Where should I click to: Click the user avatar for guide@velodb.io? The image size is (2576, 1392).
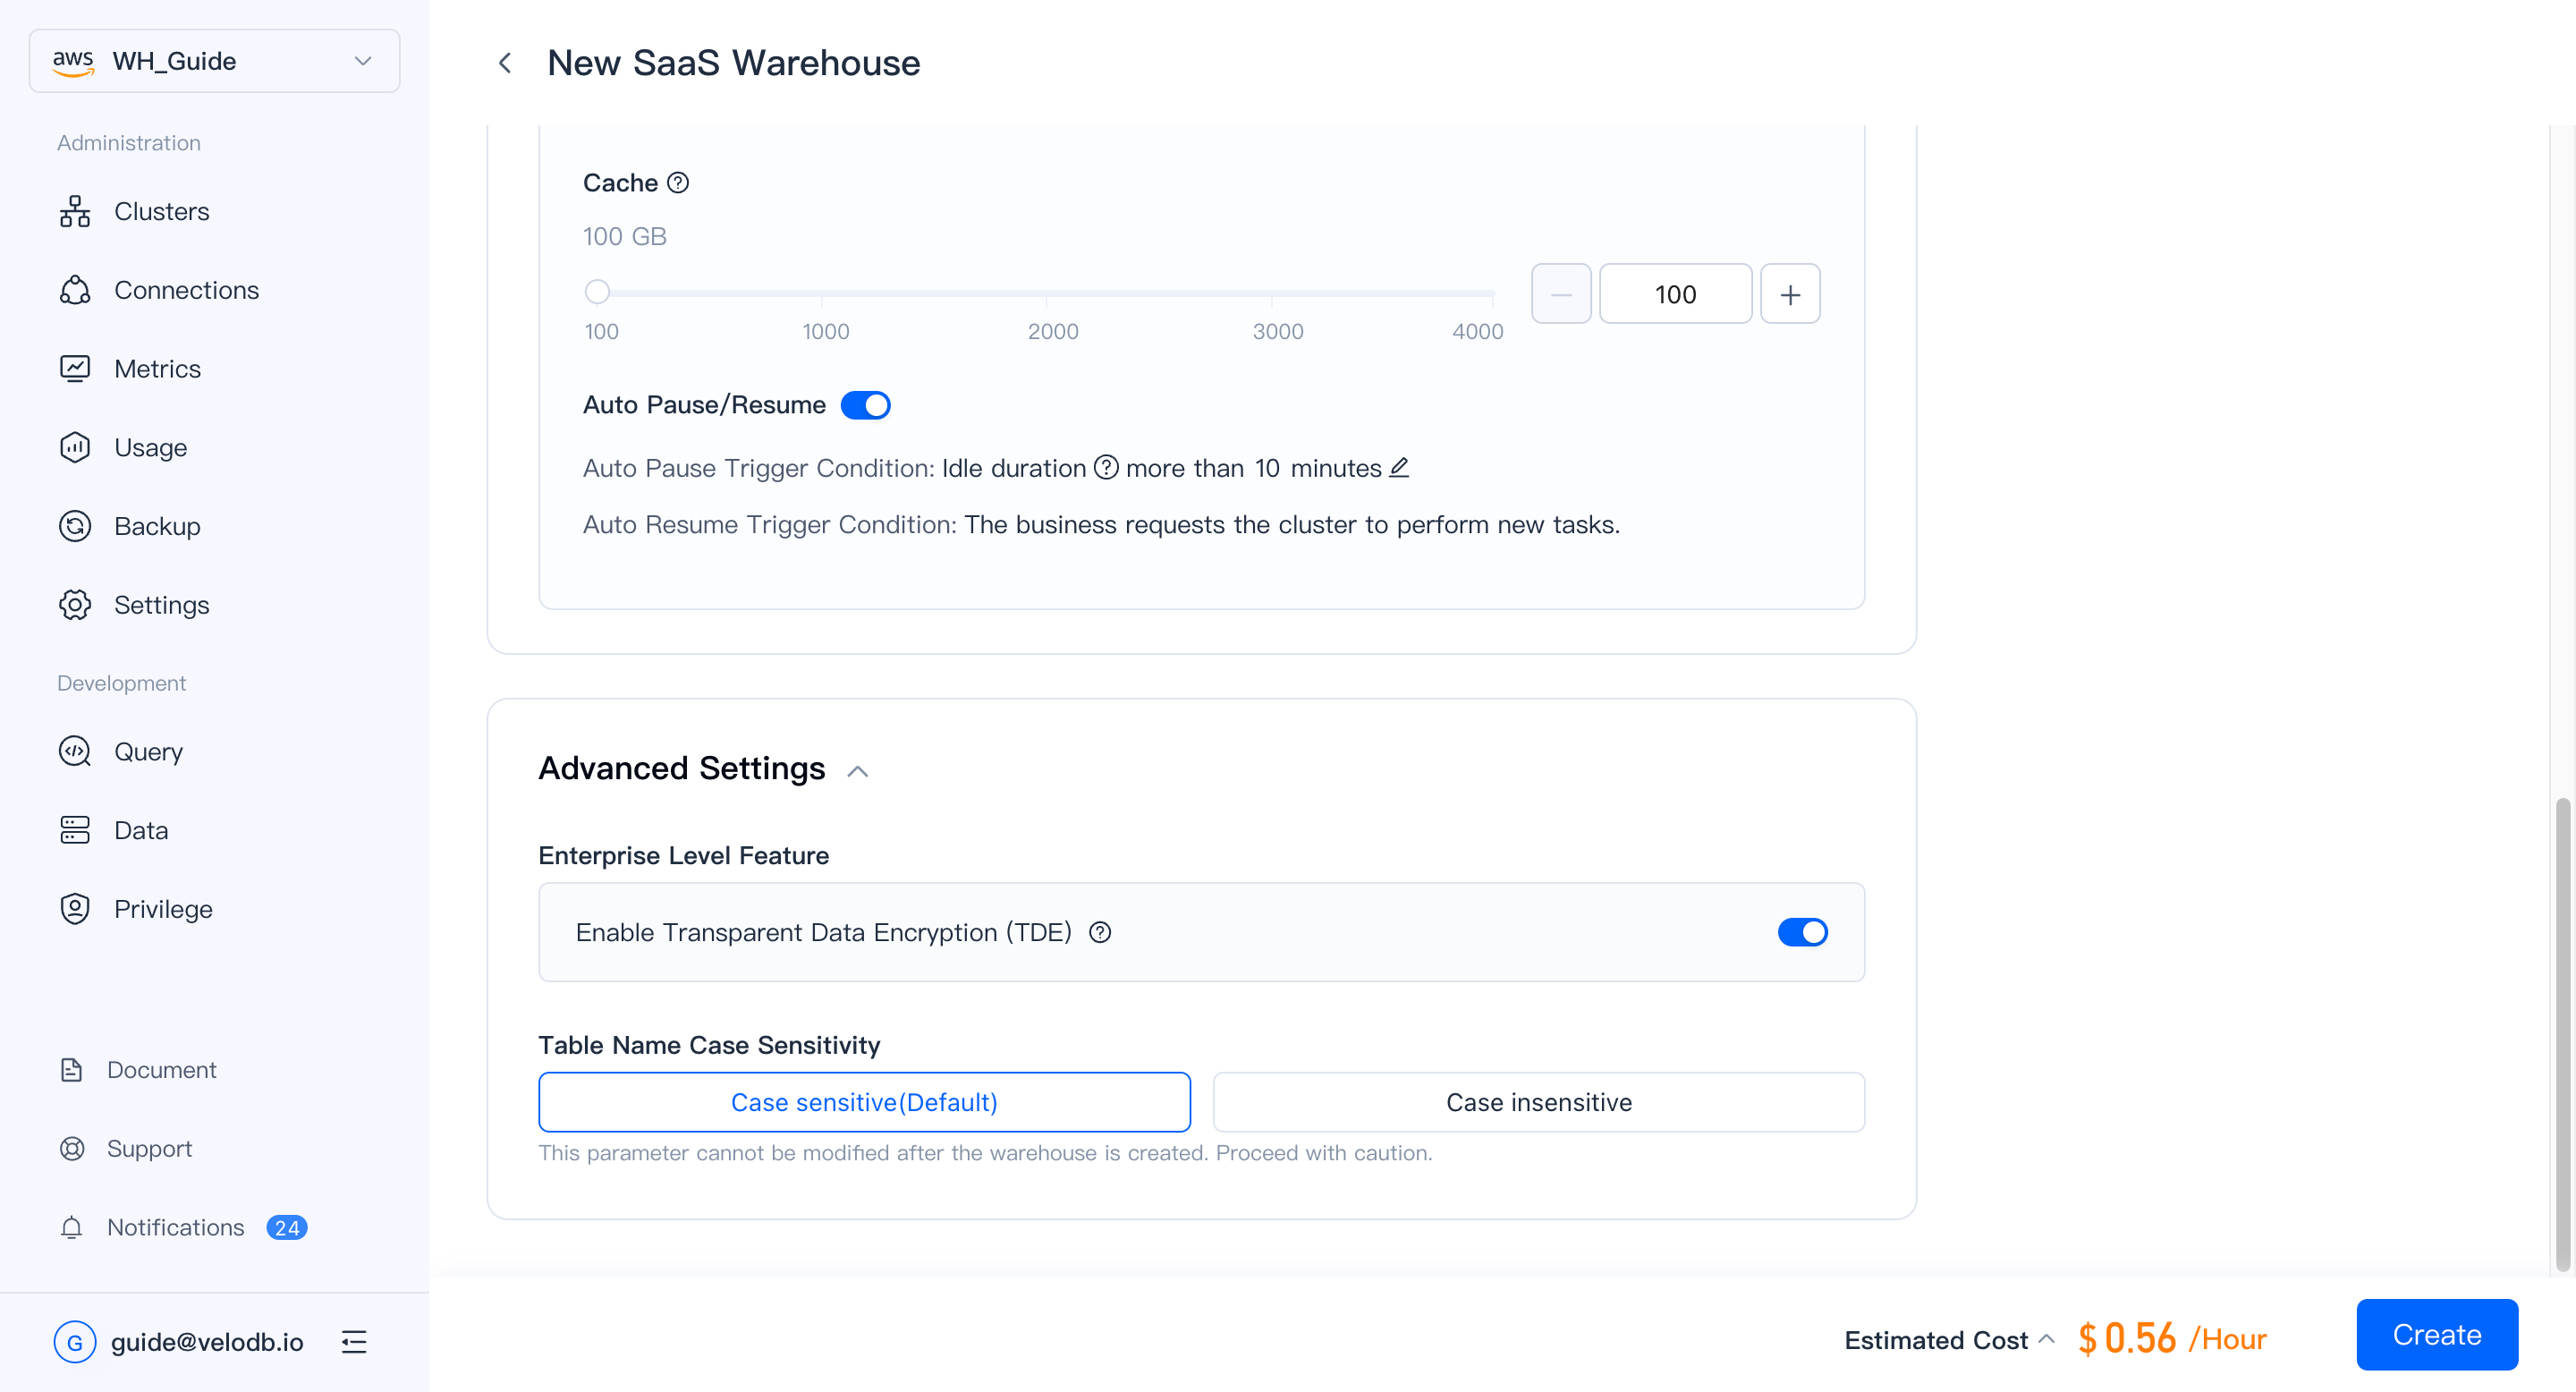[75, 1341]
